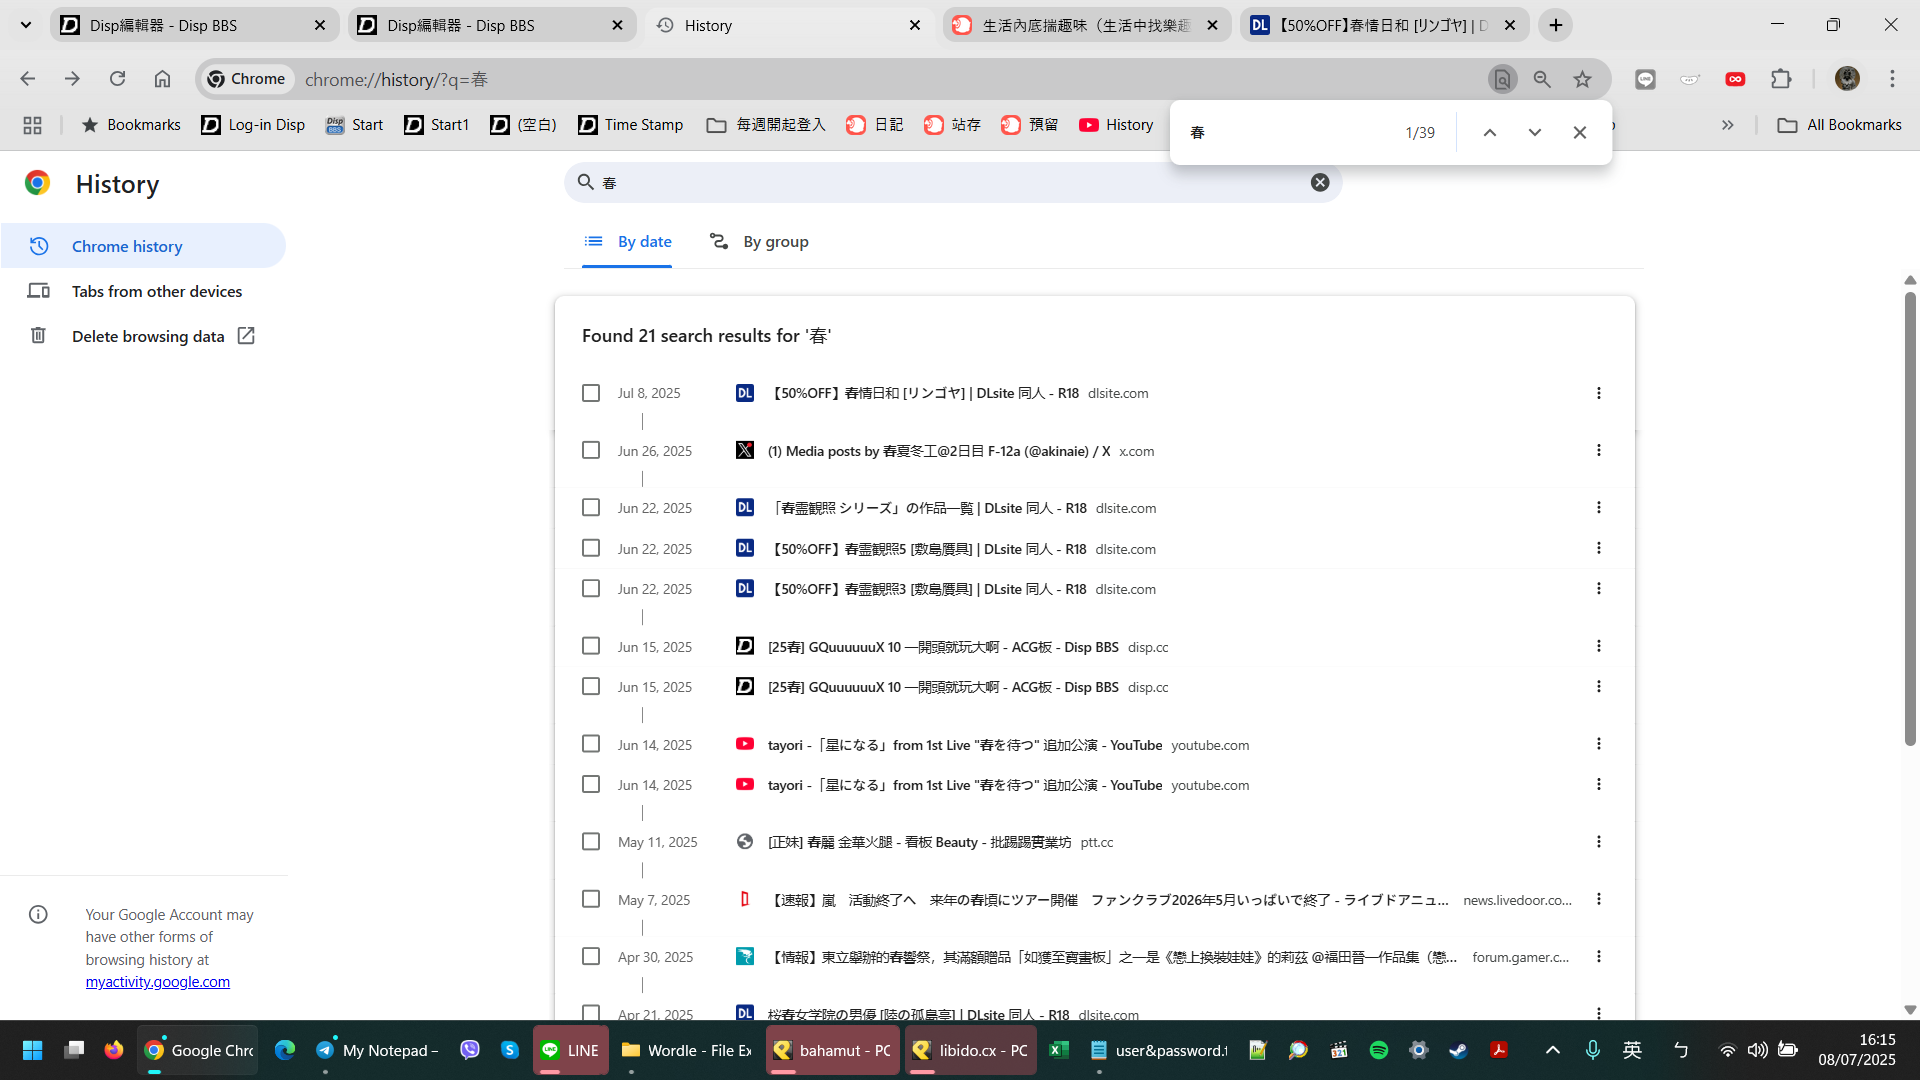
Task: Clear the history search field
Action: point(1320,182)
